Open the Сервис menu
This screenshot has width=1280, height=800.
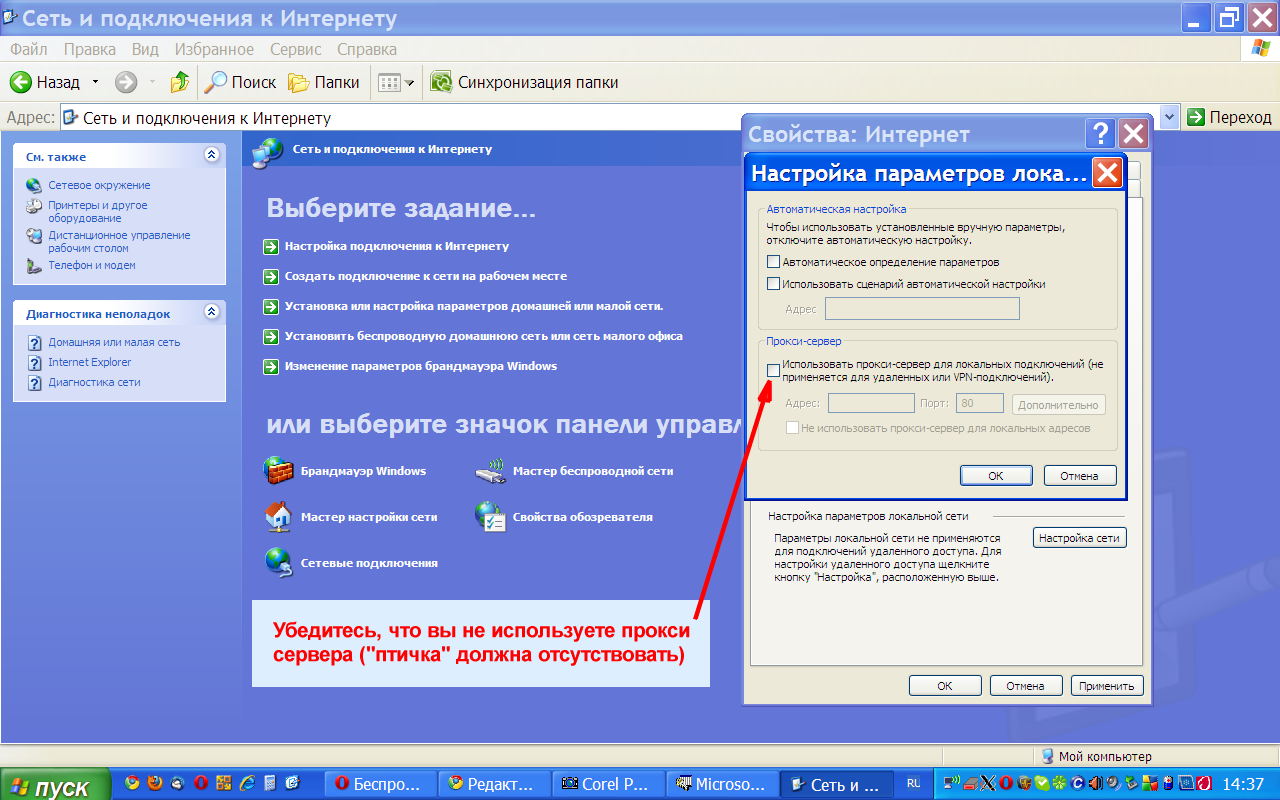coord(296,49)
